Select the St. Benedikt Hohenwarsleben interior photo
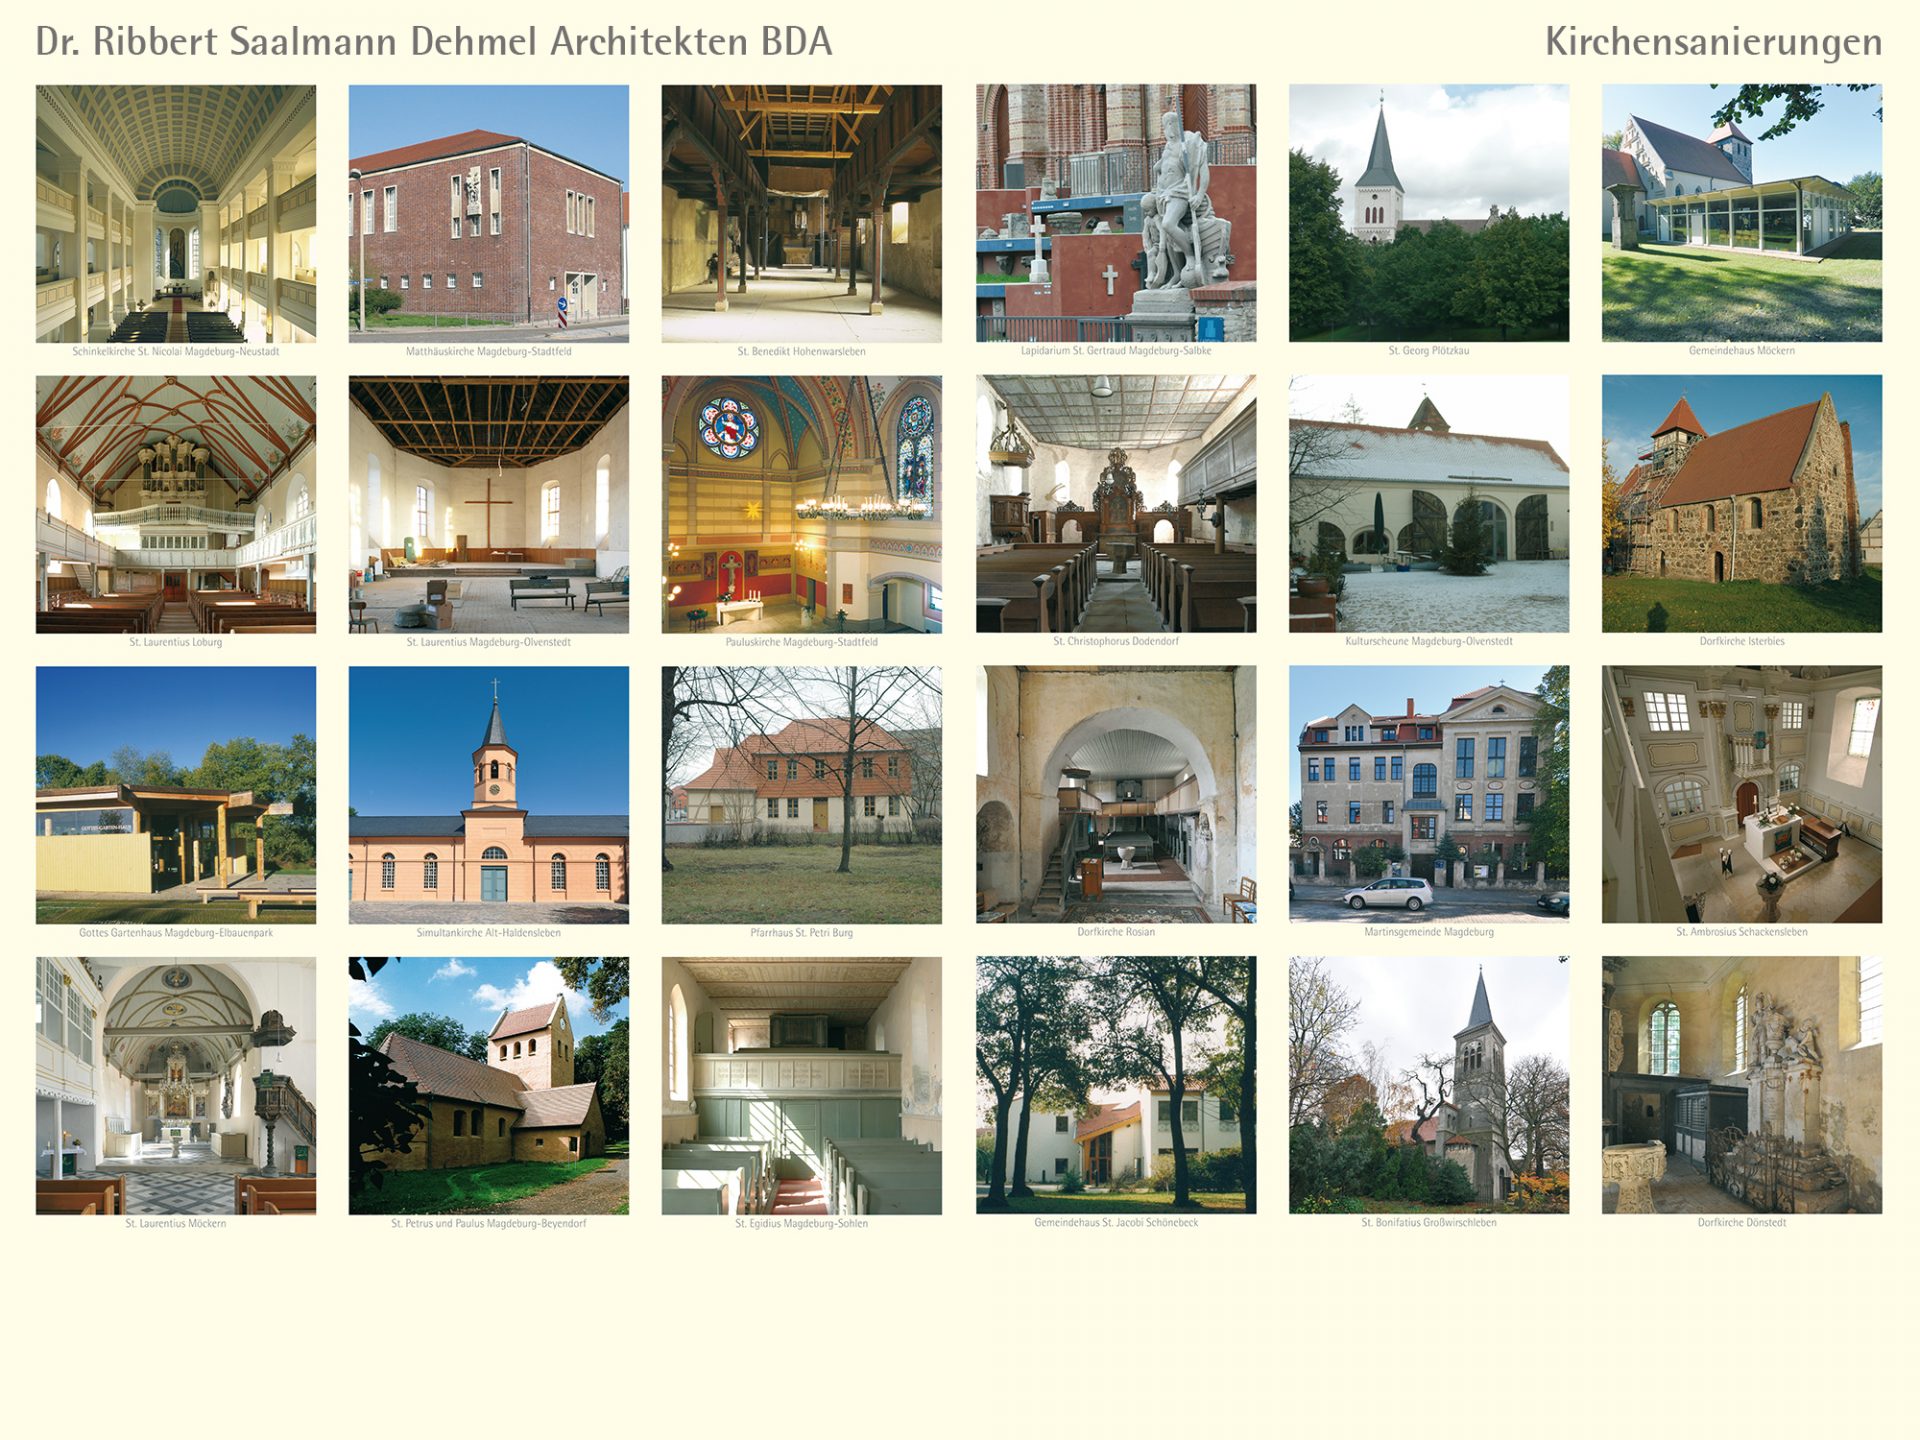 (801, 213)
